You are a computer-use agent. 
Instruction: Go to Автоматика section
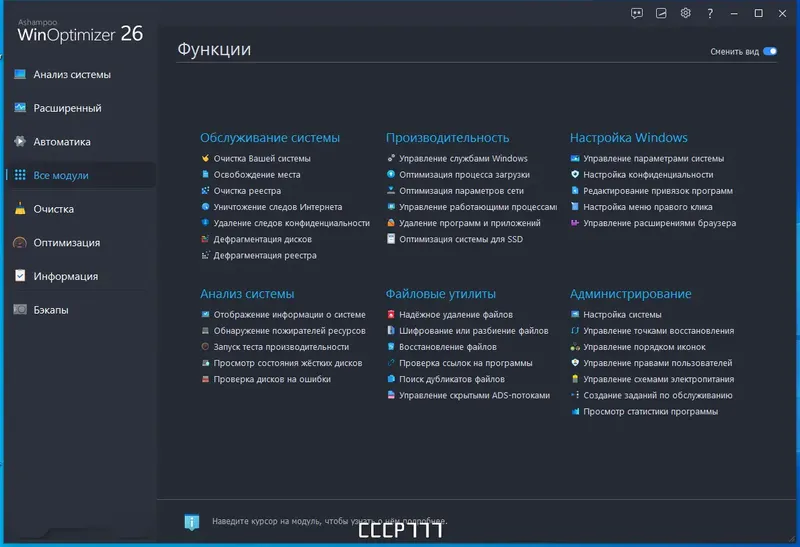62,142
